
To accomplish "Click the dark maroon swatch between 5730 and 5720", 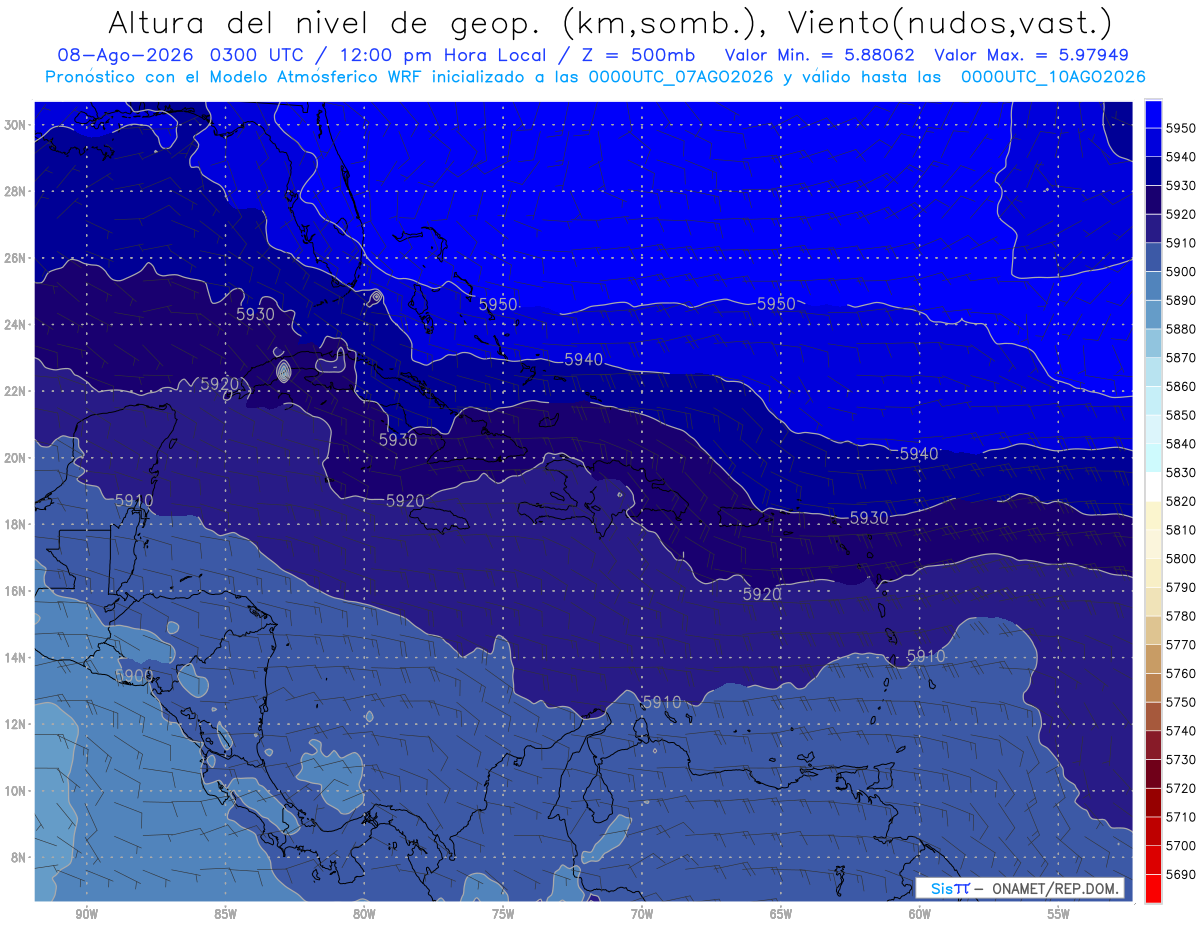I will 1153,773.
